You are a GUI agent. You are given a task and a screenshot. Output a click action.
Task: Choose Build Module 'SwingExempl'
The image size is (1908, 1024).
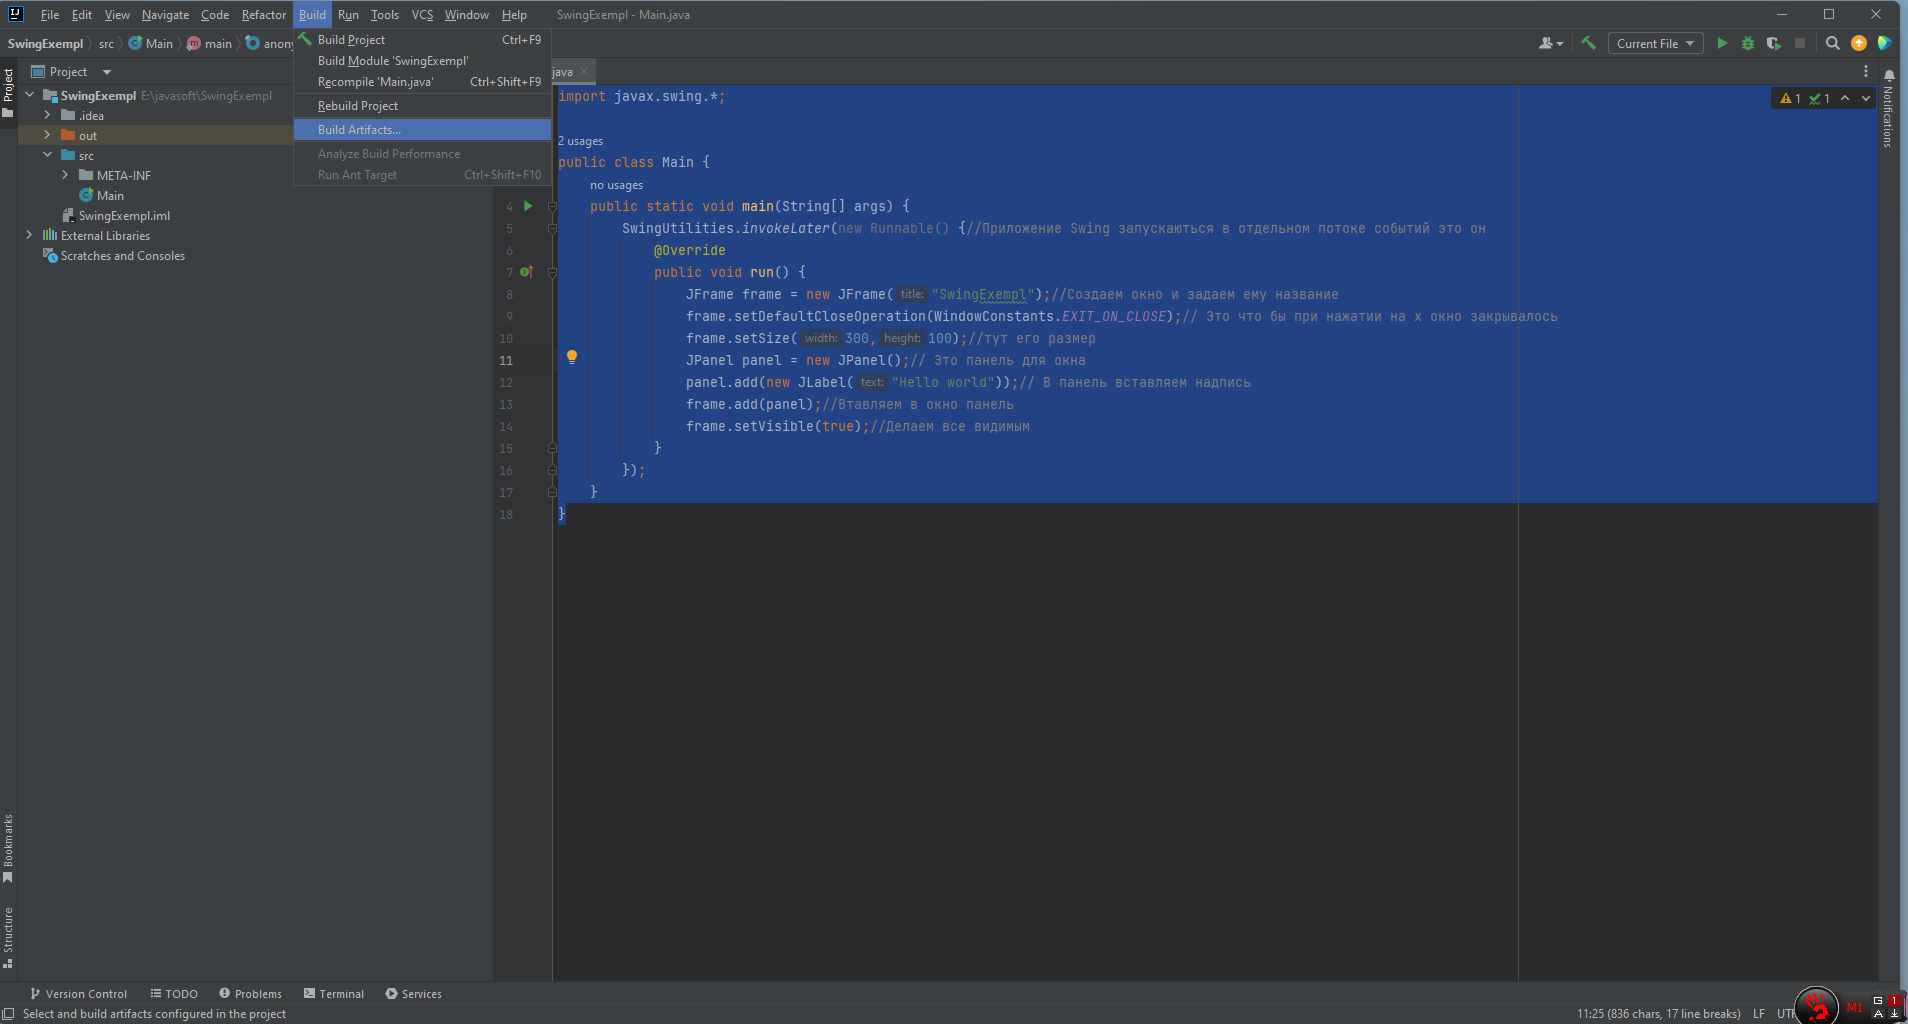422,61
